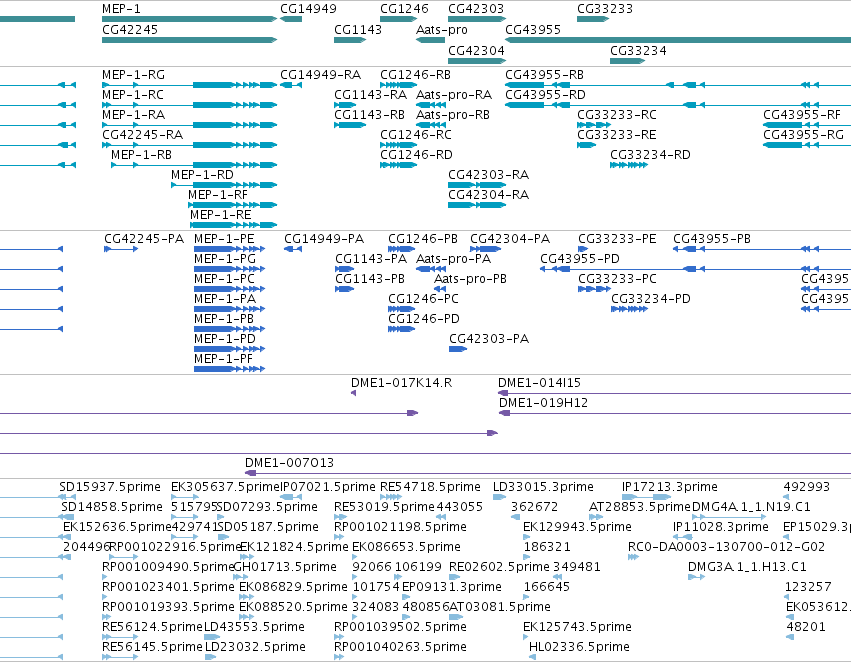Image resolution: width=851 pixels, height=662 pixels.
Task: Select the MEP-1 gene label
Action: [121, 9]
